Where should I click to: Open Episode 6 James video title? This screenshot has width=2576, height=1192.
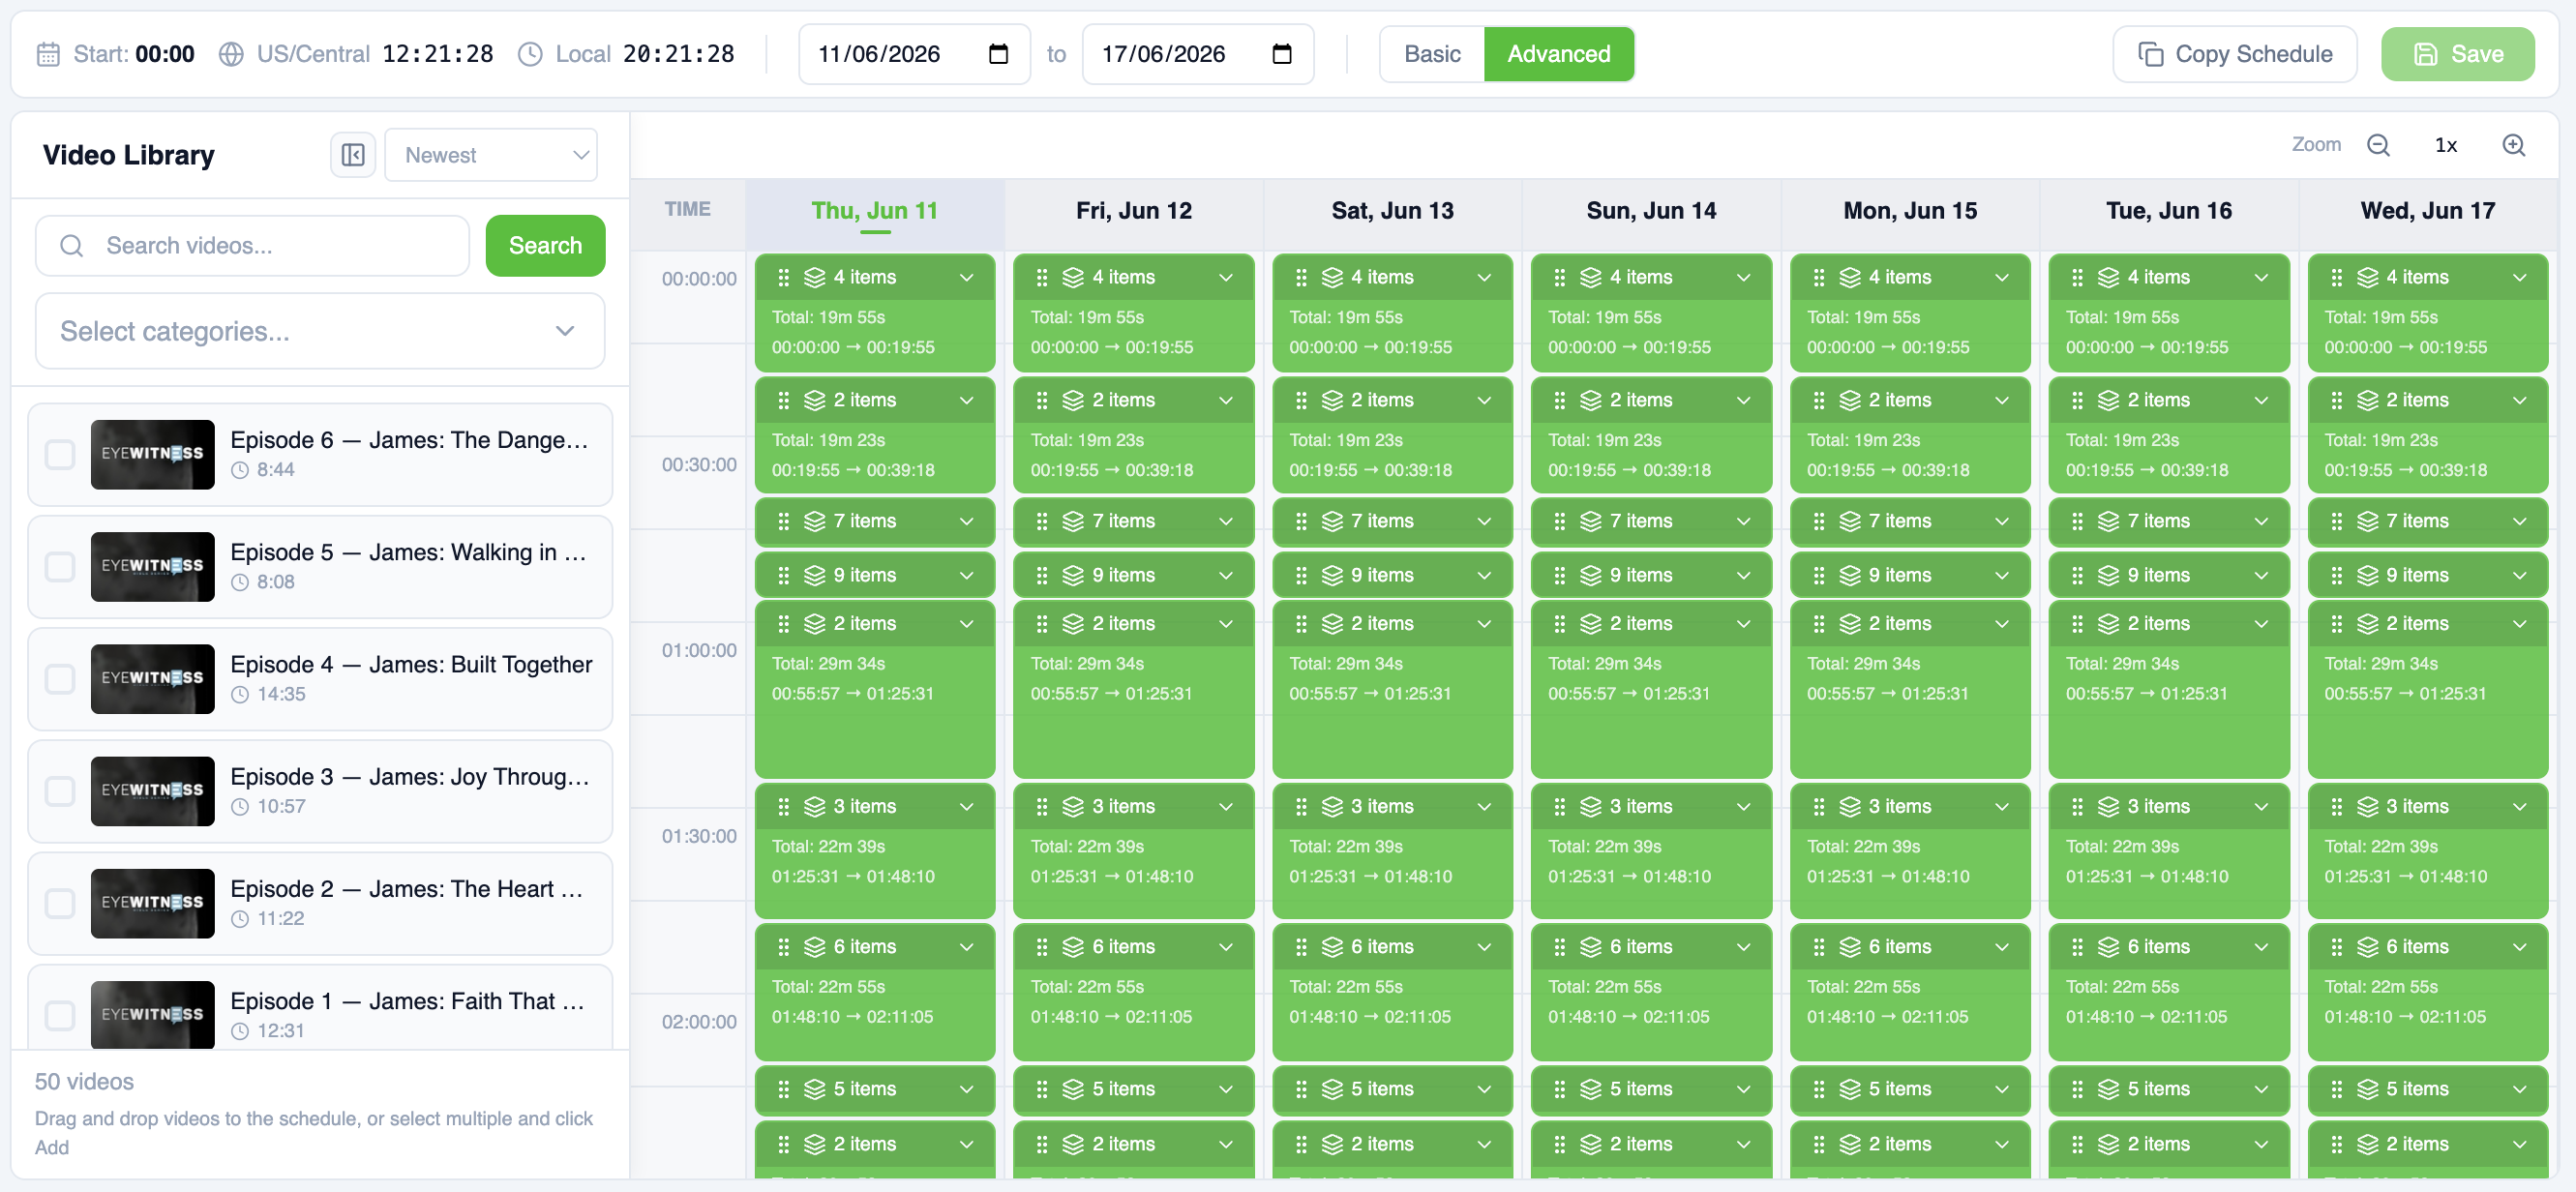coord(409,440)
